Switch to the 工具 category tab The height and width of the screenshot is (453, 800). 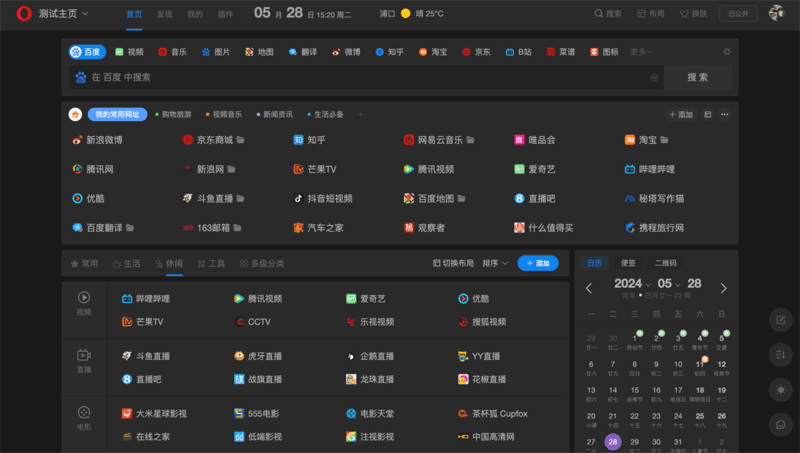click(211, 263)
